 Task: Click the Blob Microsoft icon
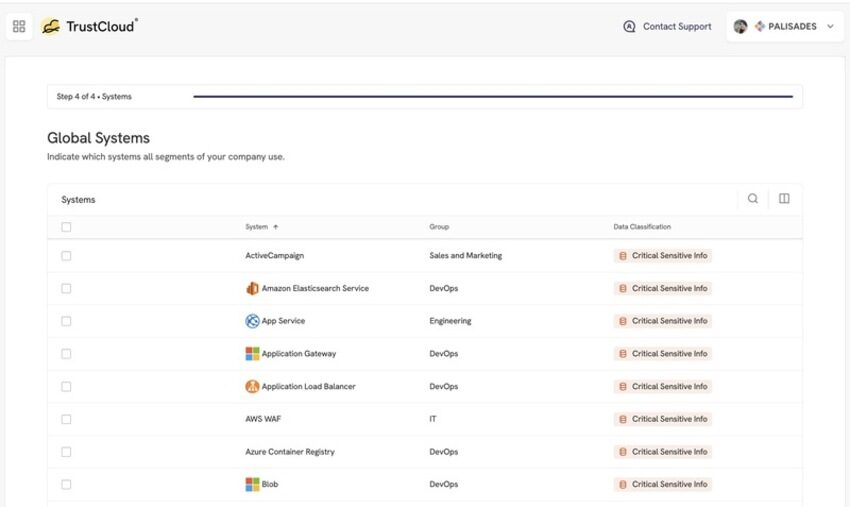pyautogui.click(x=252, y=484)
